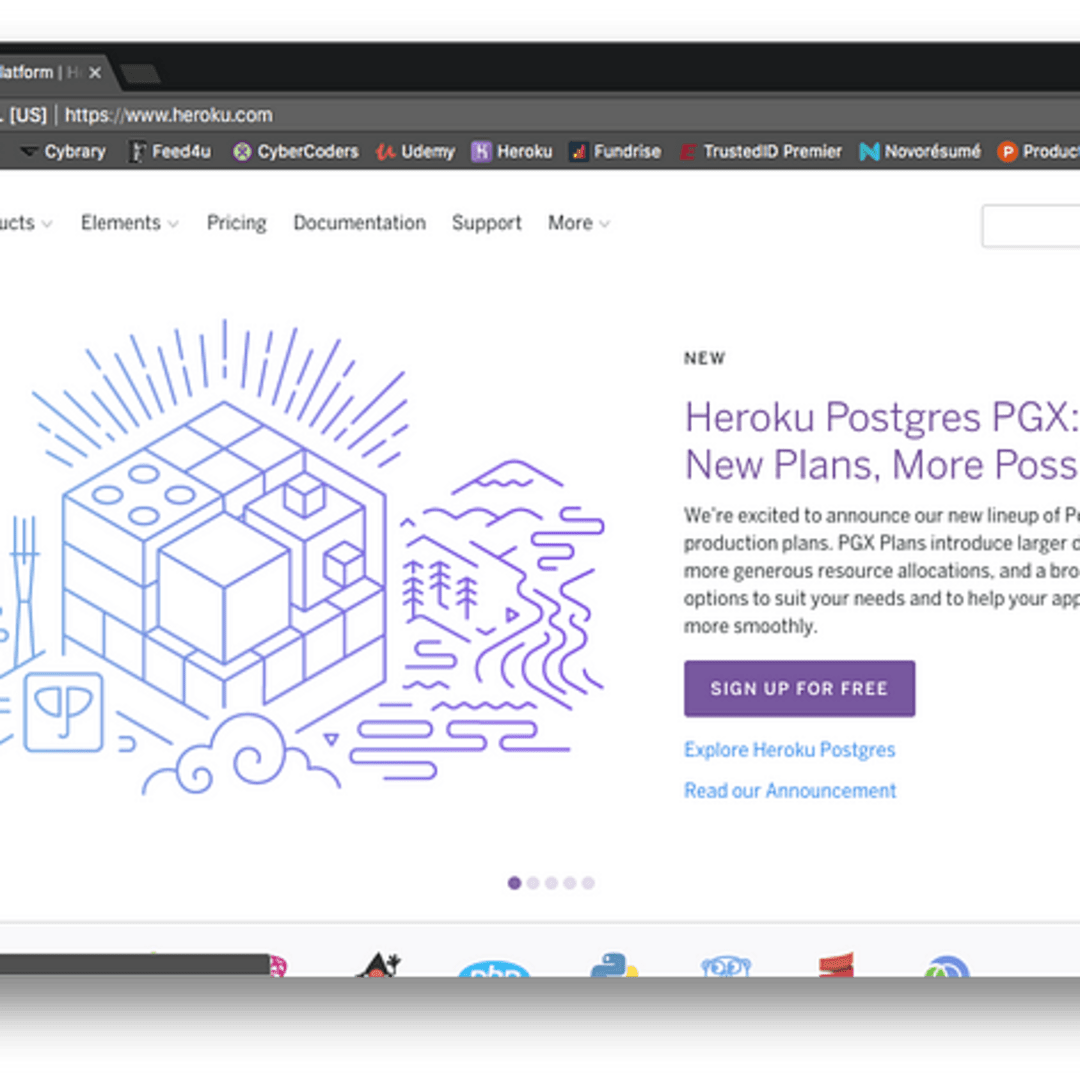Open the Heroku bookmark
This screenshot has width=1080, height=1080.
(512, 152)
